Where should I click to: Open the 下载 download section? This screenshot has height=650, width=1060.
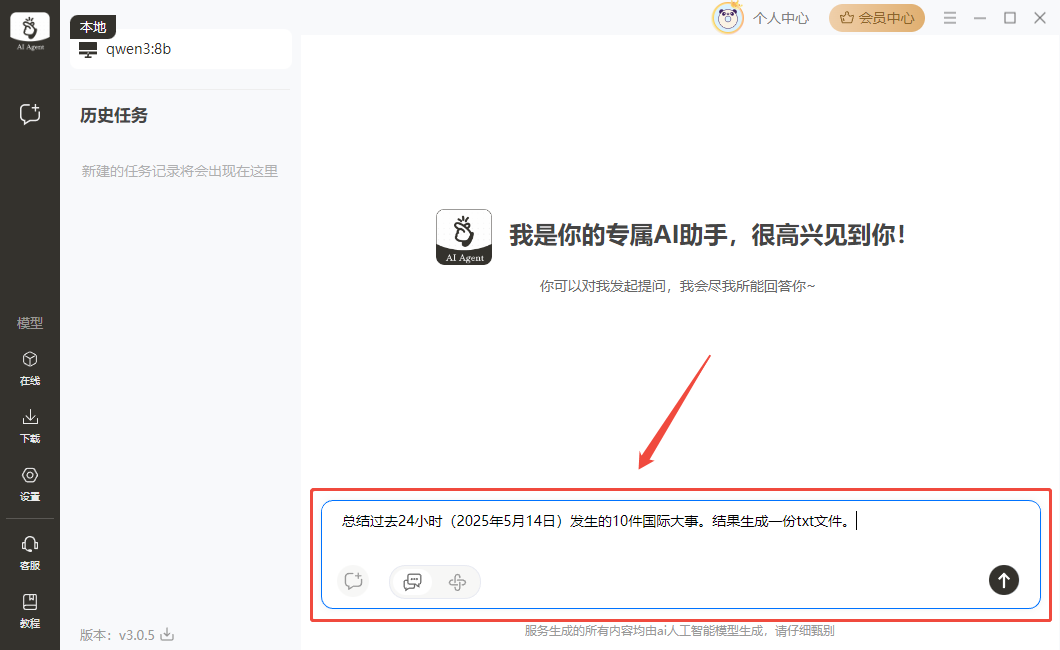[x=30, y=425]
